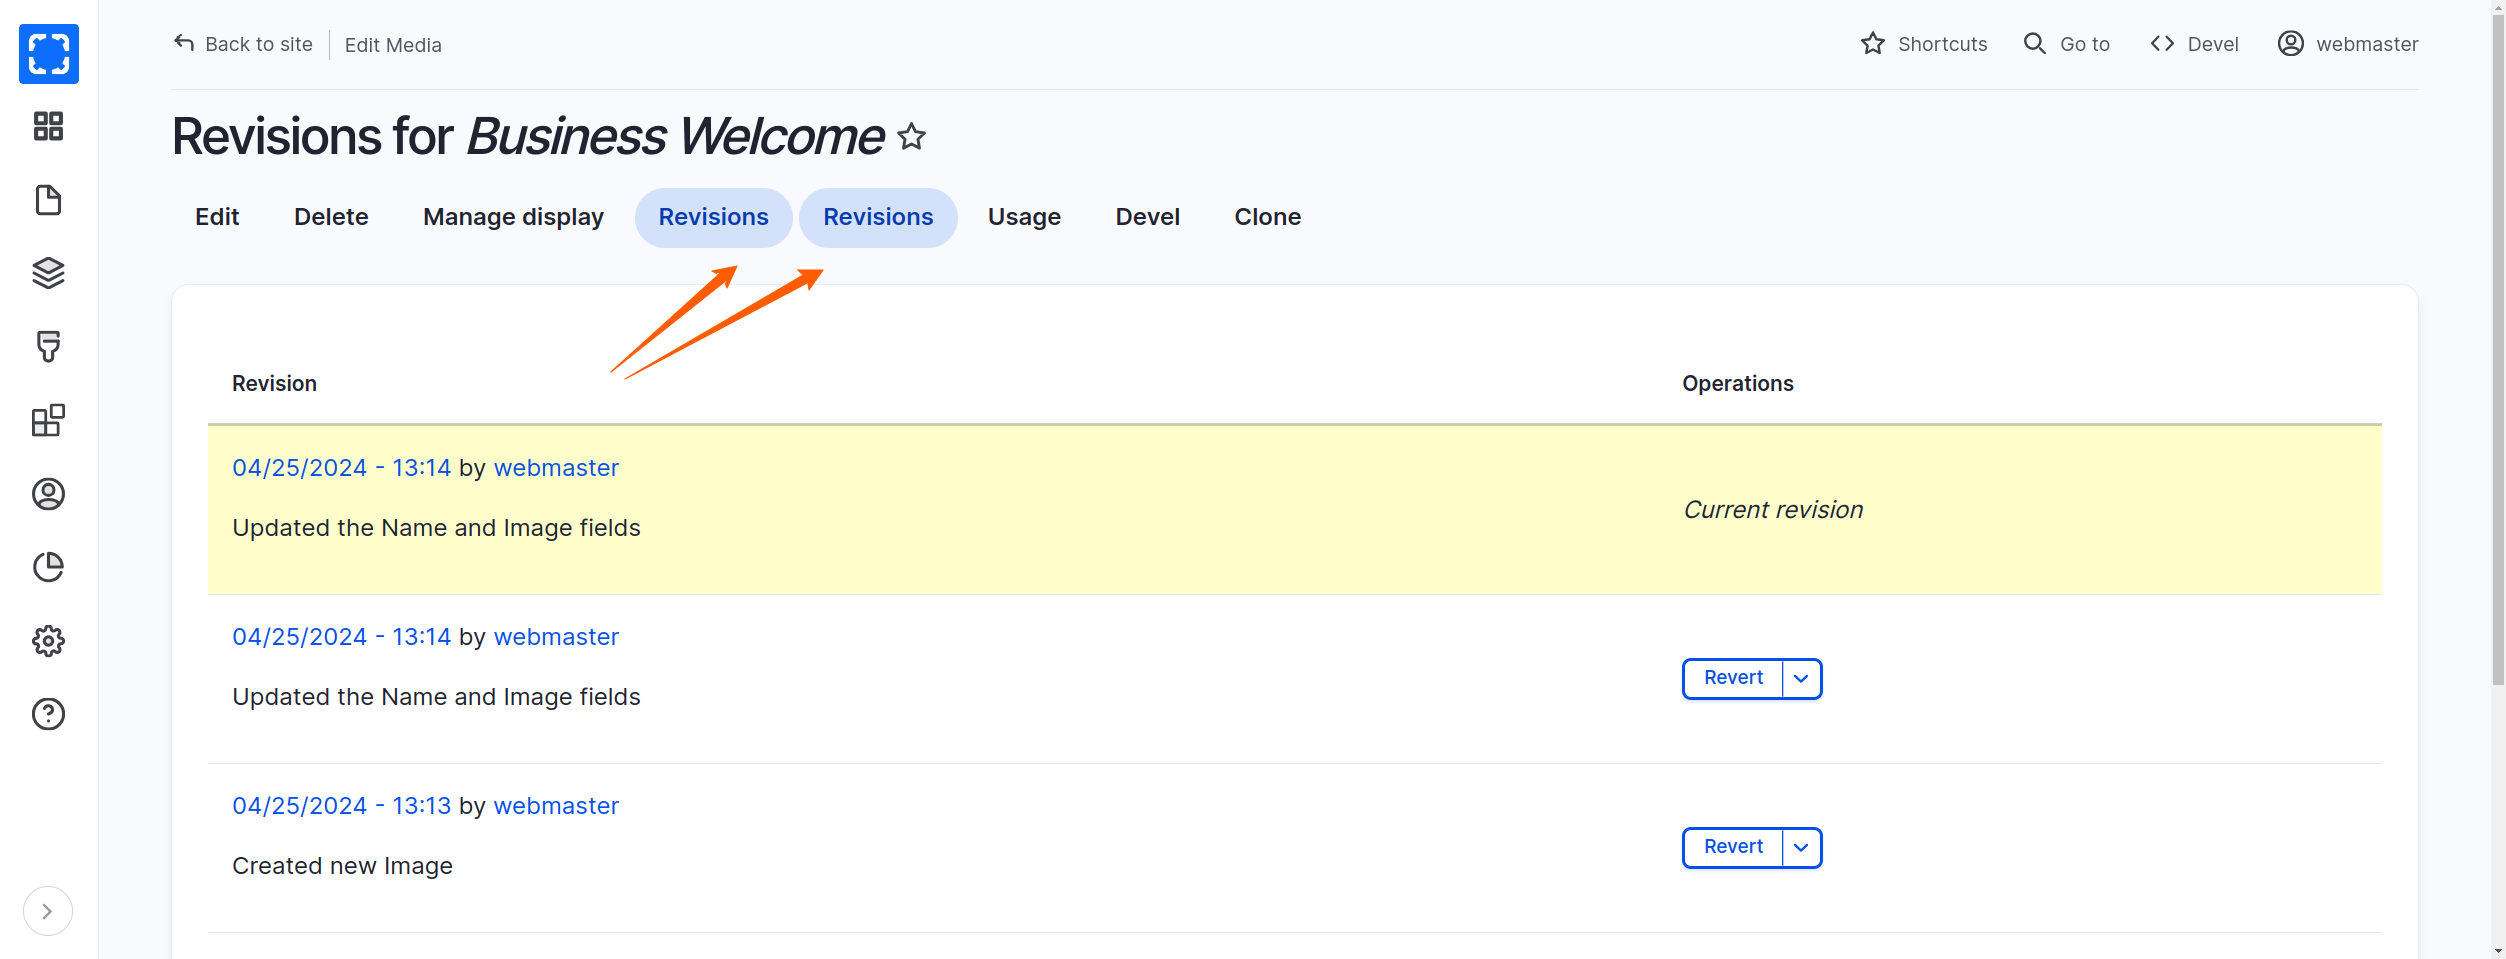The width and height of the screenshot is (2506, 959).
Task: Open the Reports pie chart icon
Action: (48, 567)
